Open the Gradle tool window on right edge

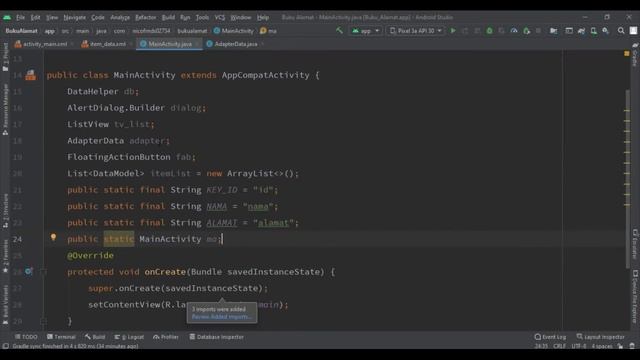tap(635, 55)
